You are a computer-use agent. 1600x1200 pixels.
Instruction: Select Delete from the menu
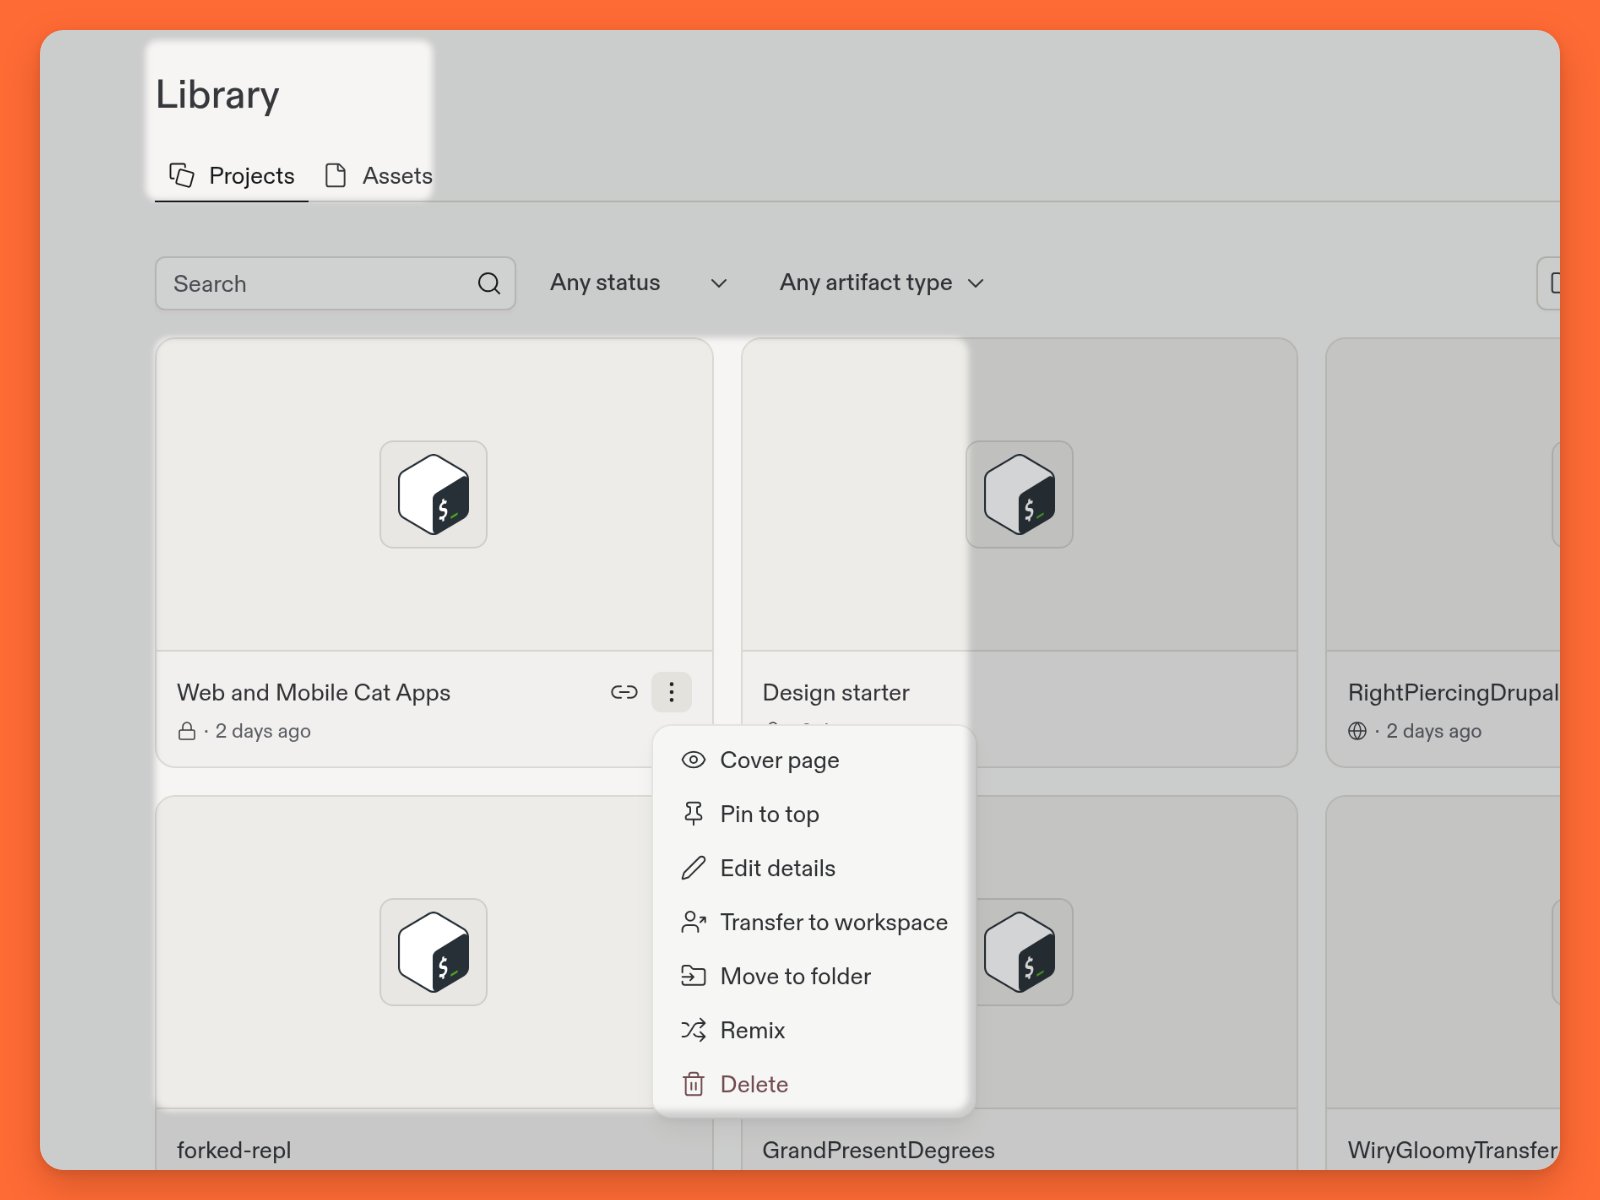point(813,1084)
